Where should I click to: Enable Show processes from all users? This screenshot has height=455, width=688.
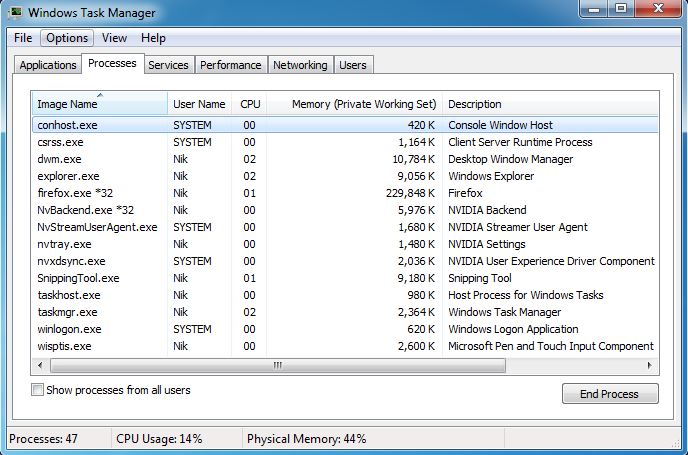38,390
